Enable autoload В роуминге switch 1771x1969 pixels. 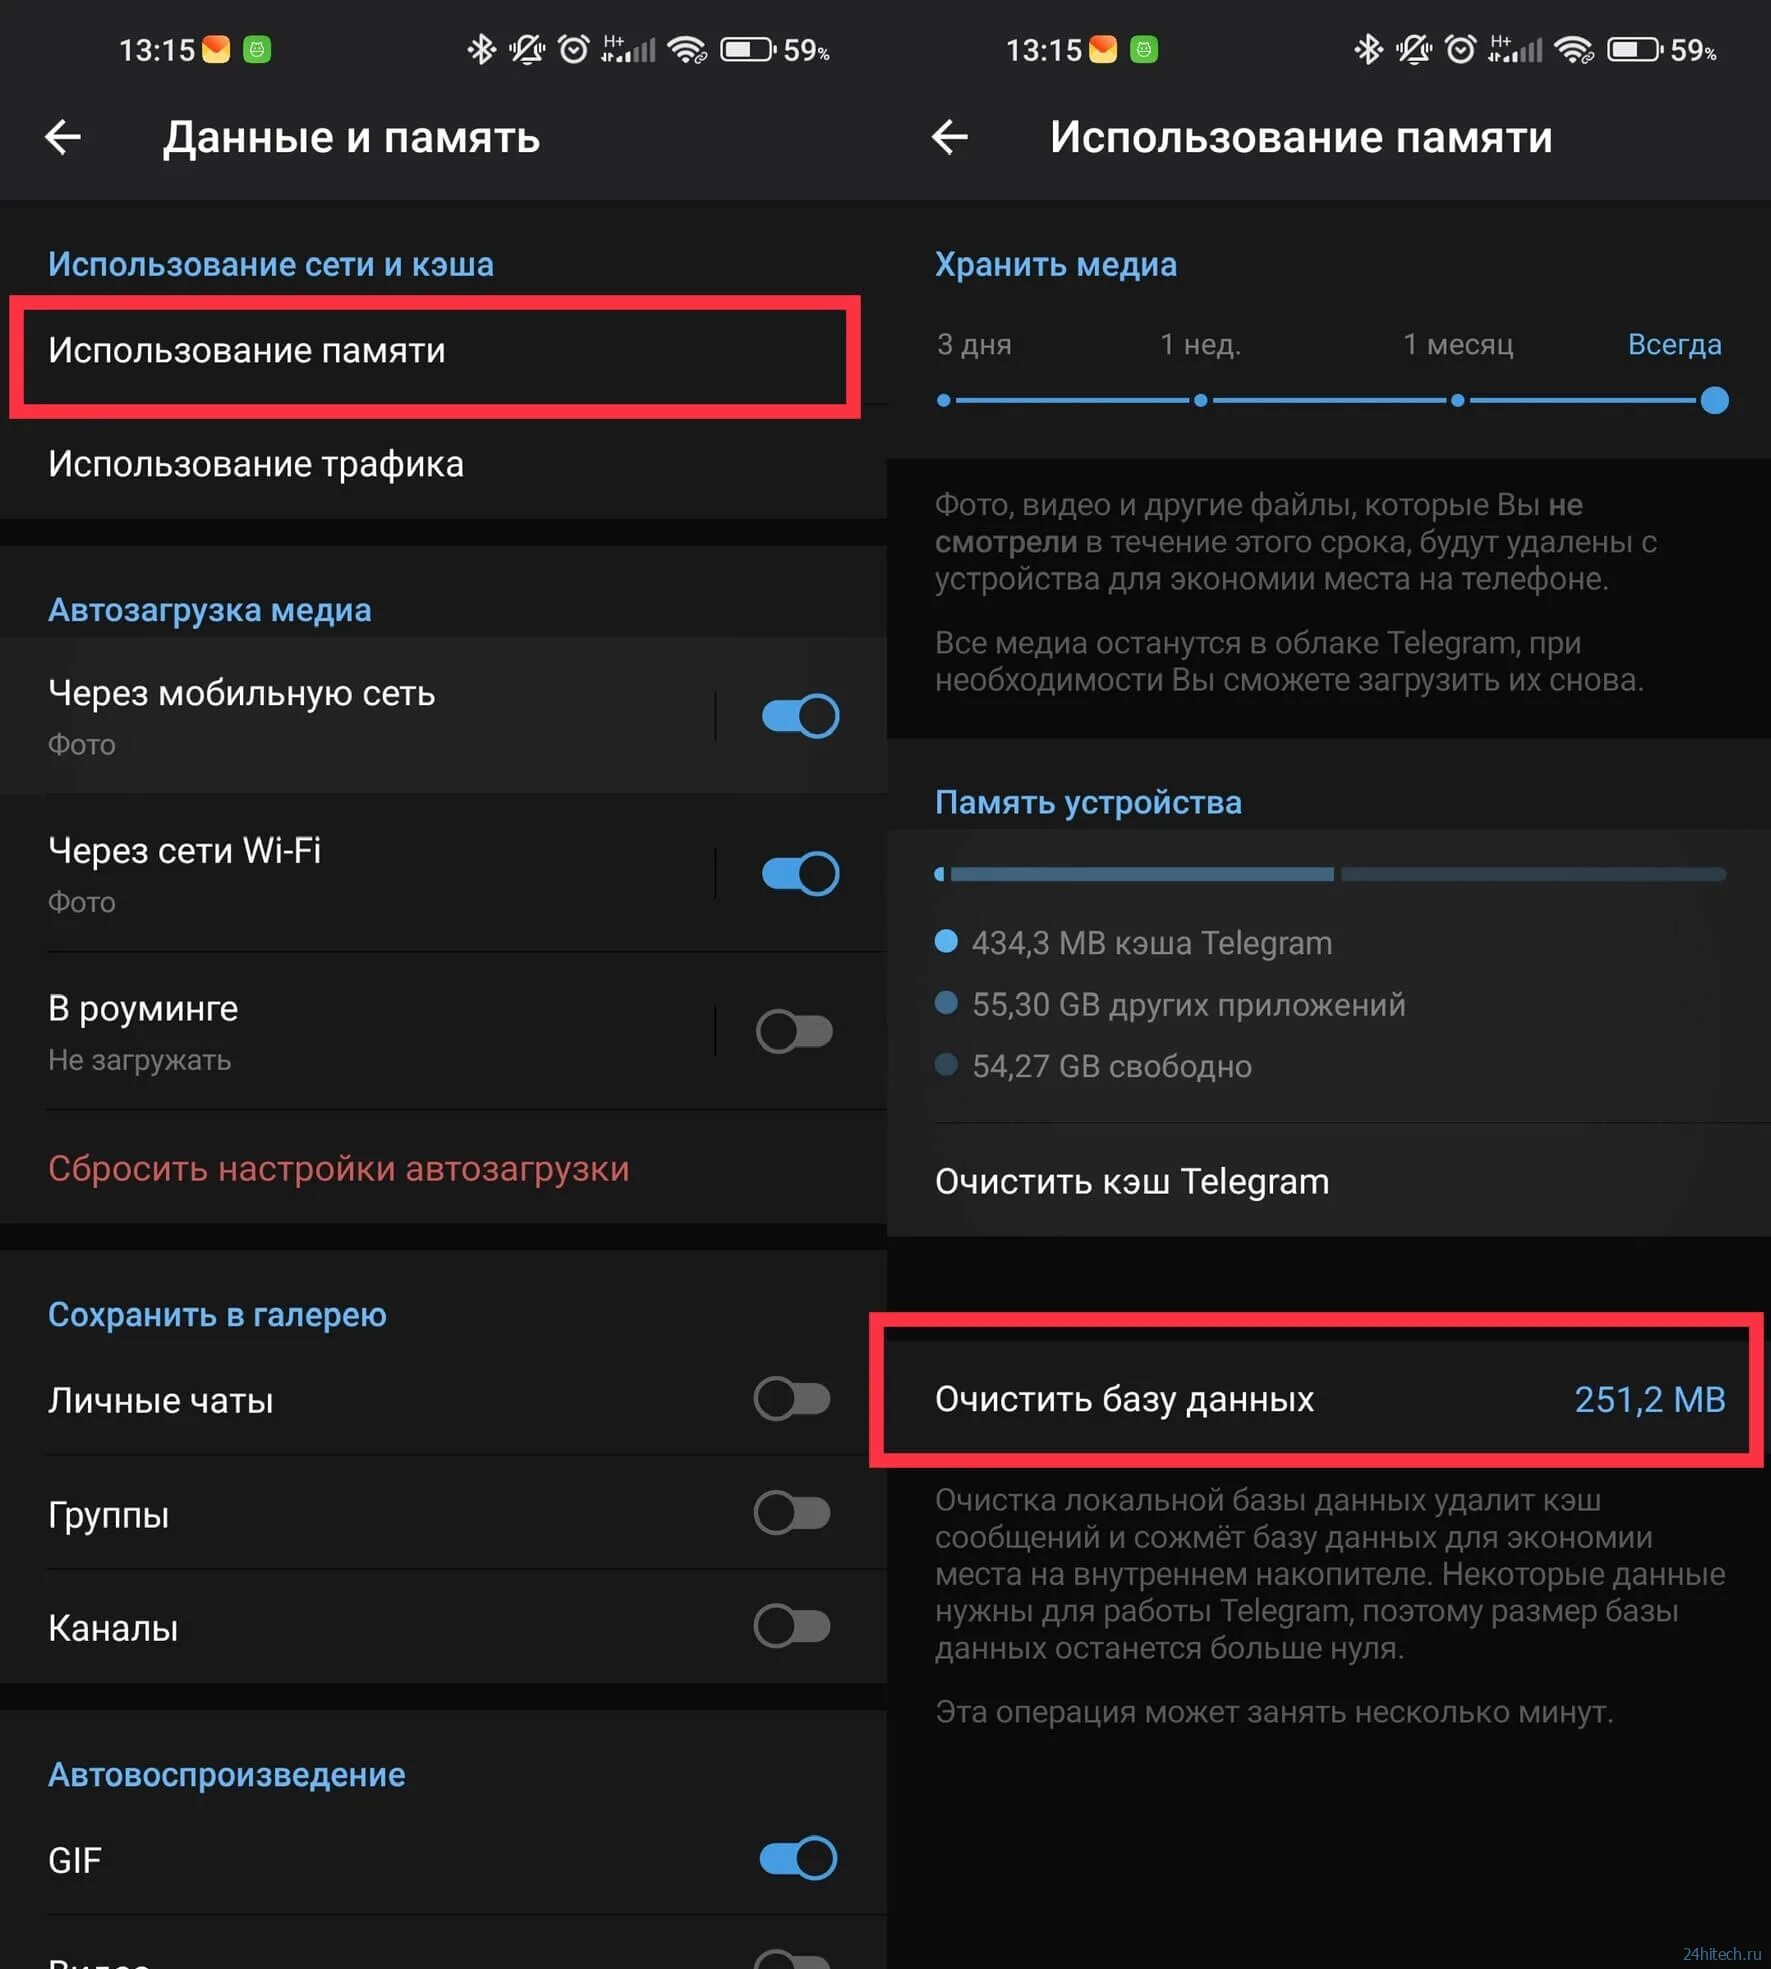click(795, 1031)
